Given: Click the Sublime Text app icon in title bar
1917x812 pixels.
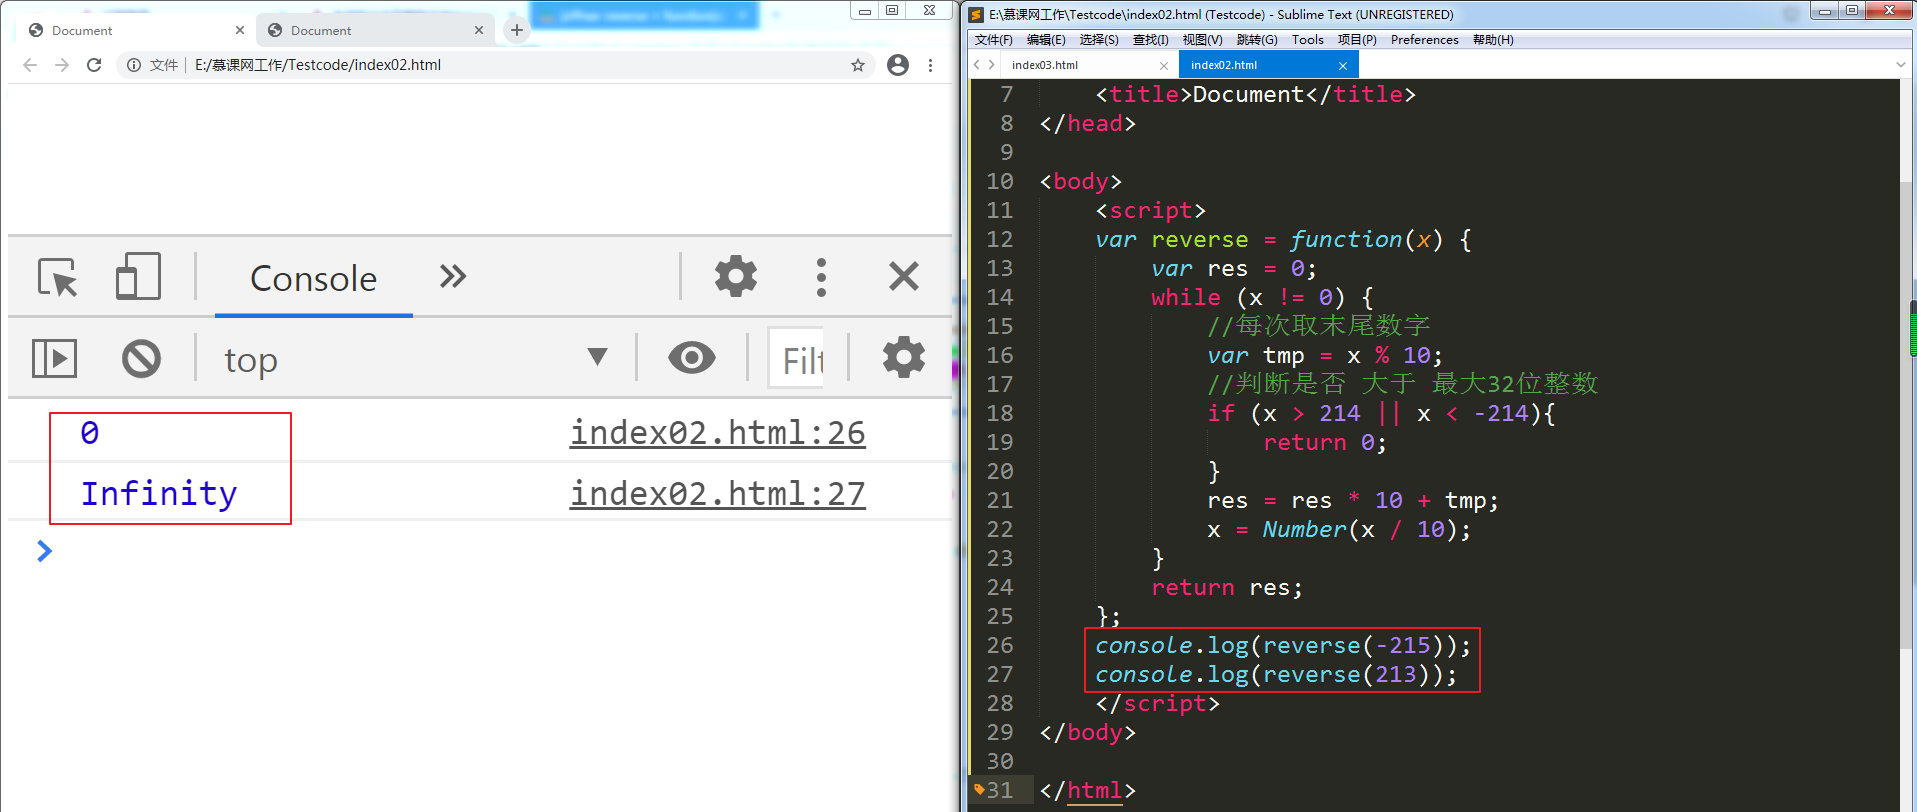Looking at the screenshot, I should pos(976,14).
